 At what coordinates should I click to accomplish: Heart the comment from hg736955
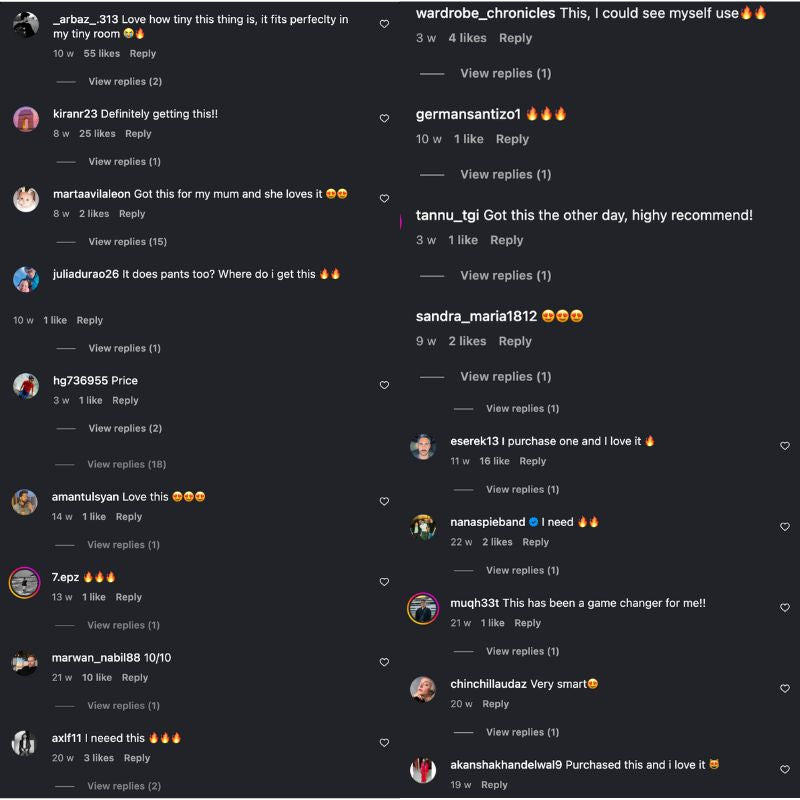point(384,385)
